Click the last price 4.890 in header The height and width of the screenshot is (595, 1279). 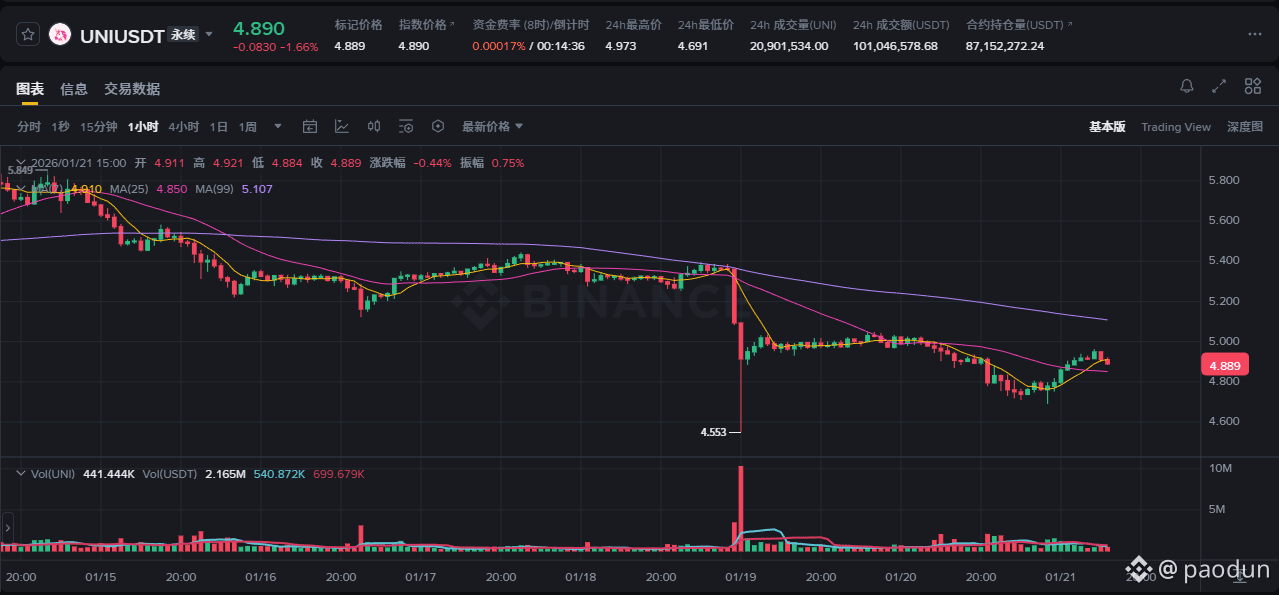tap(259, 28)
